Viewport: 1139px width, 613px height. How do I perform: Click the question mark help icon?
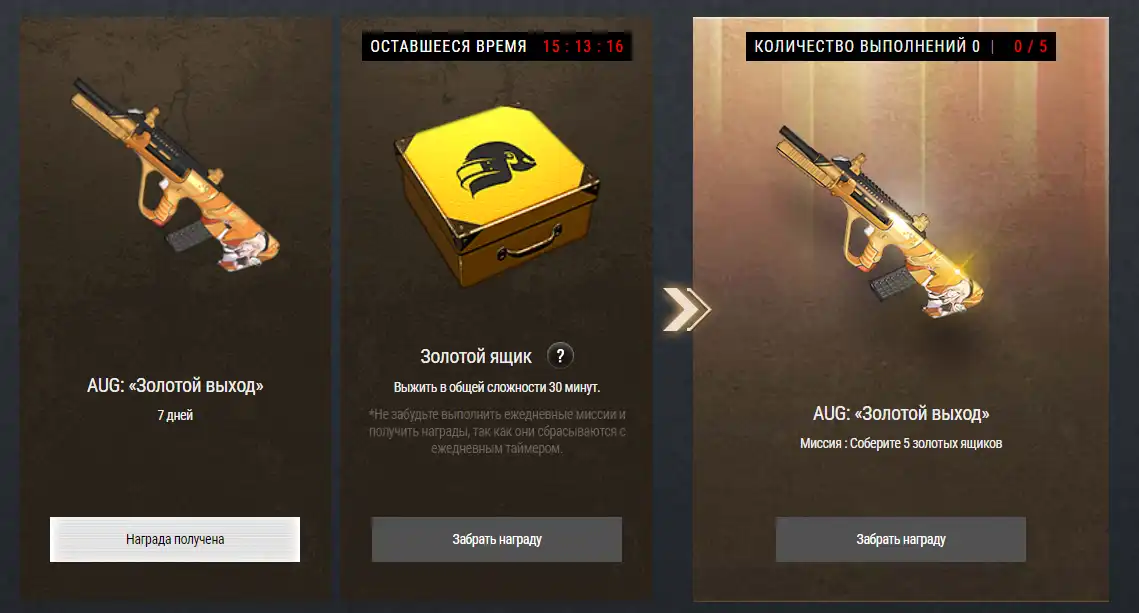(560, 356)
